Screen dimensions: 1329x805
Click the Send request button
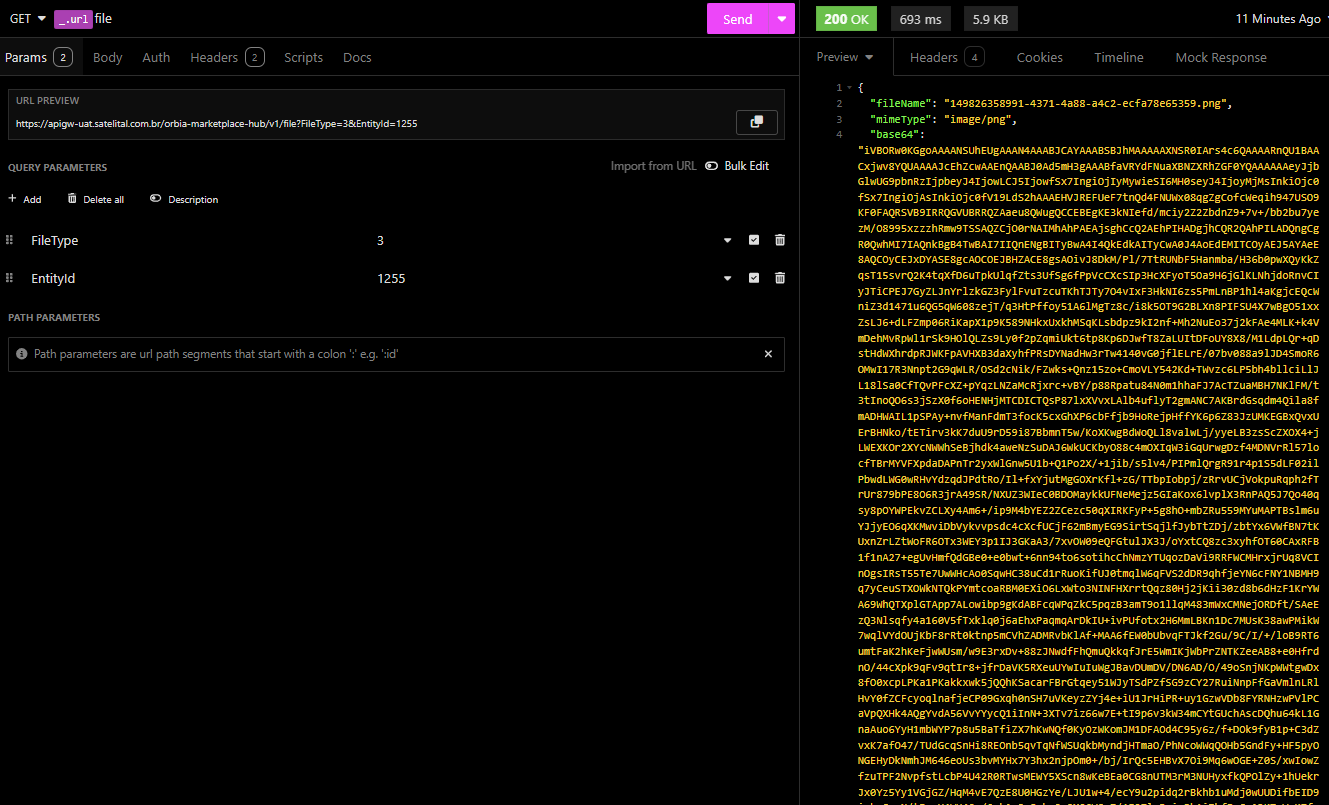[737, 19]
